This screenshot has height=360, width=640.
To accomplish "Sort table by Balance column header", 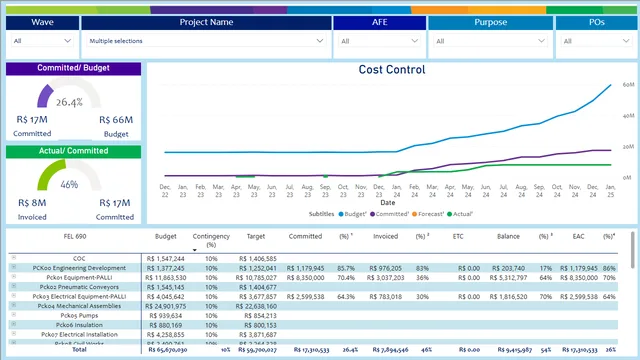I will [508, 236].
